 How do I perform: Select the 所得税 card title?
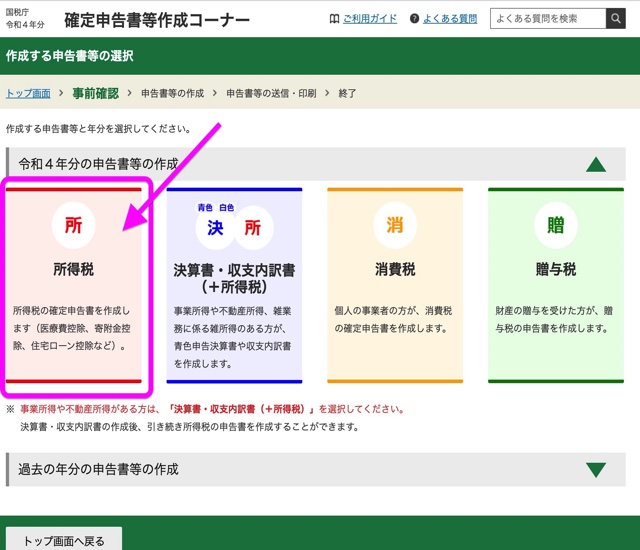(73, 269)
